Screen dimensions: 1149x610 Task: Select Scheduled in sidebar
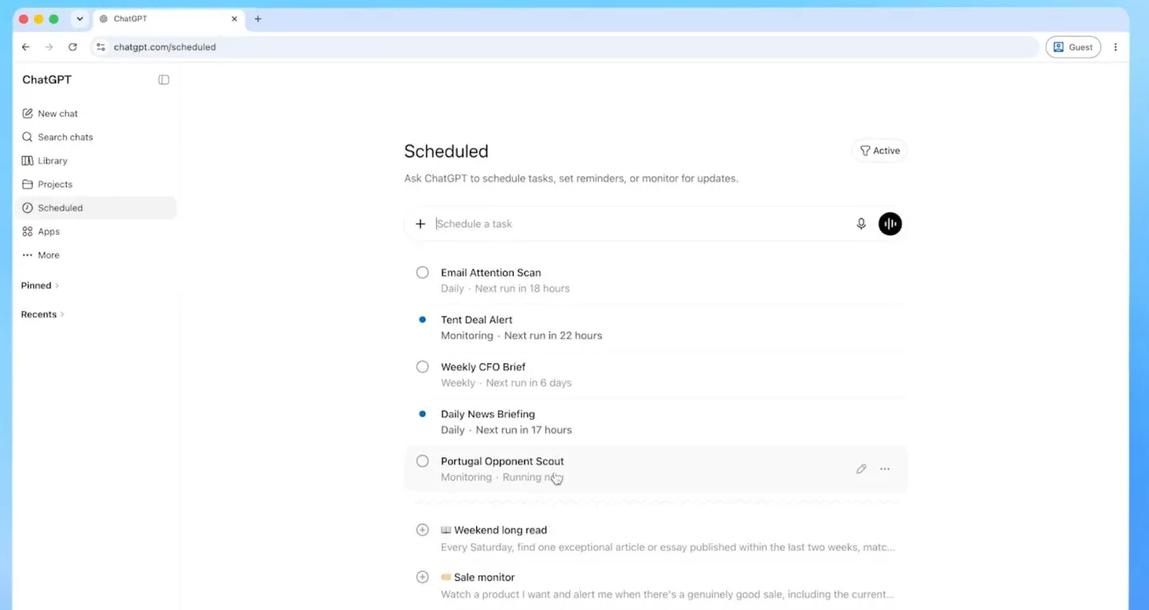96,207
